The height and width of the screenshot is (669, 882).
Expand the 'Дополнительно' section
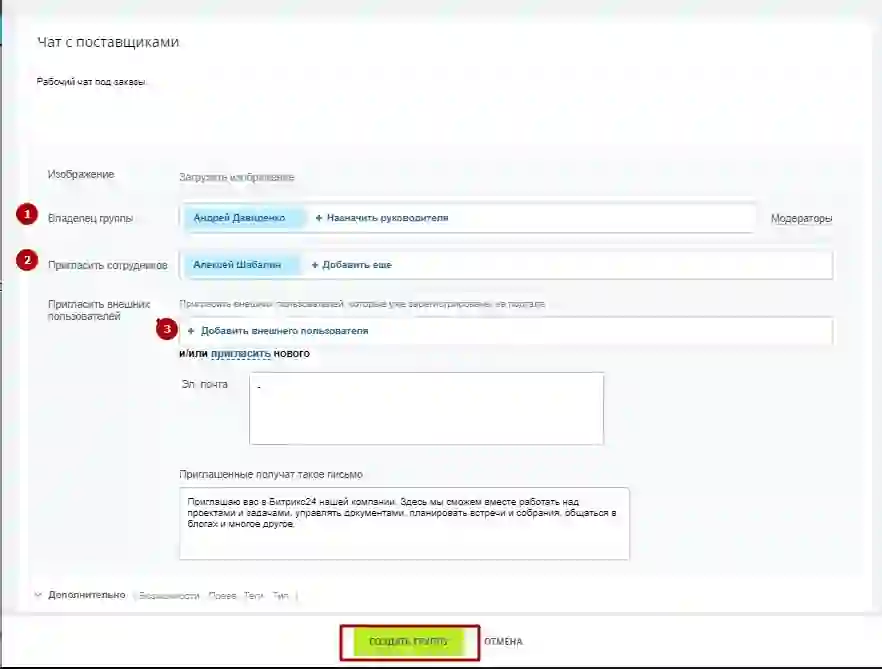pos(87,595)
